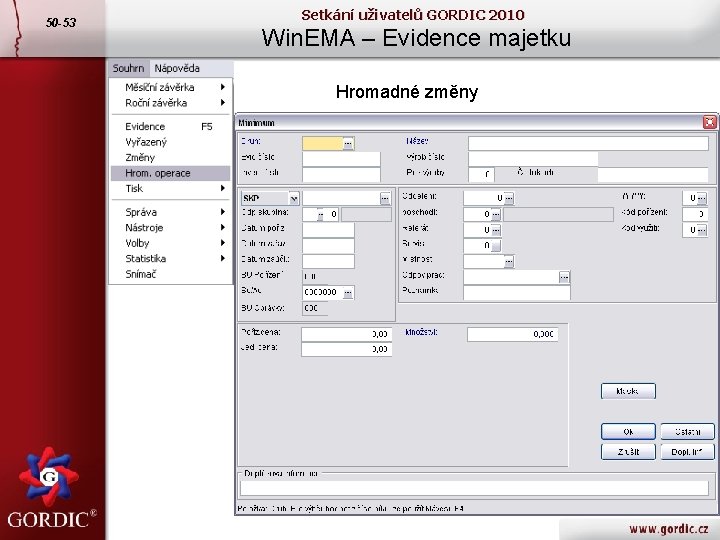Click the Jedn. cena amount field
720x540 pixels.
click(347, 349)
